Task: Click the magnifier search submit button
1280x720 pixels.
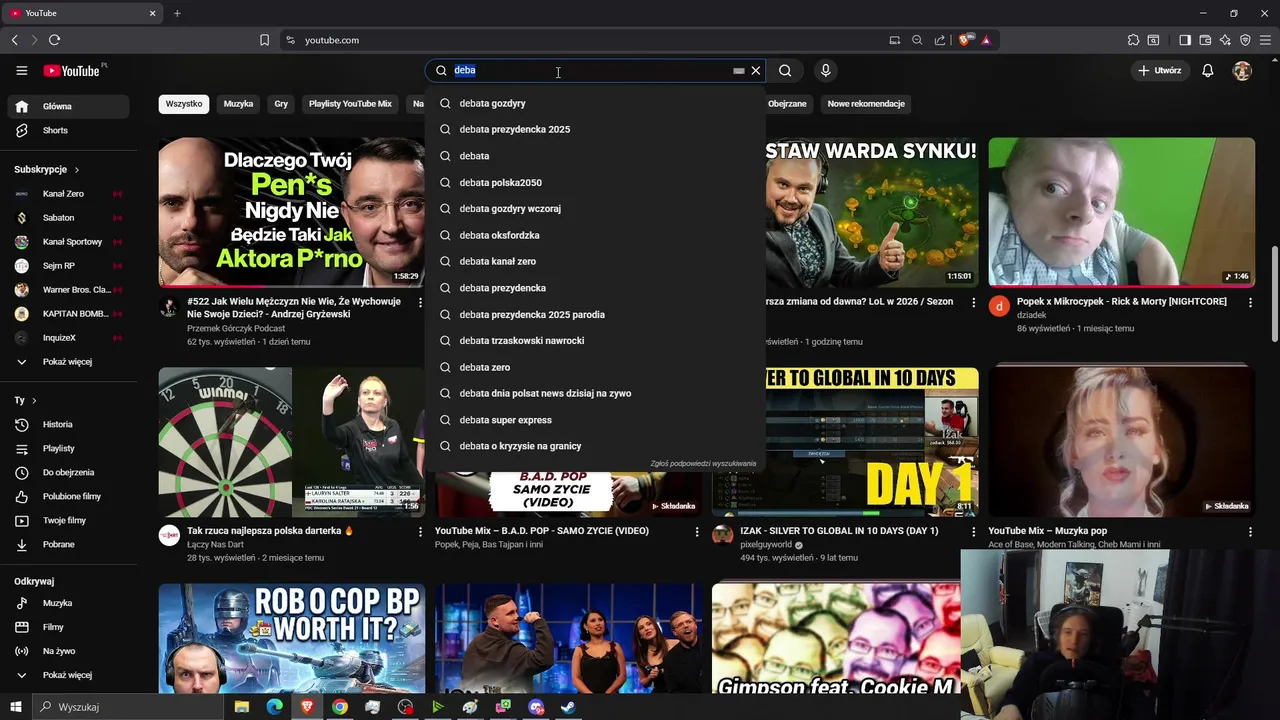Action: [x=785, y=71]
